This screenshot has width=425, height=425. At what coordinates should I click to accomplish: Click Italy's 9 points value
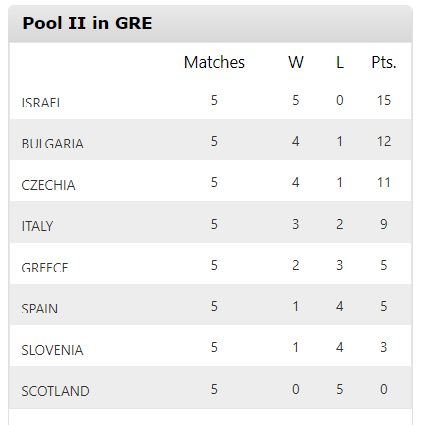coord(384,224)
